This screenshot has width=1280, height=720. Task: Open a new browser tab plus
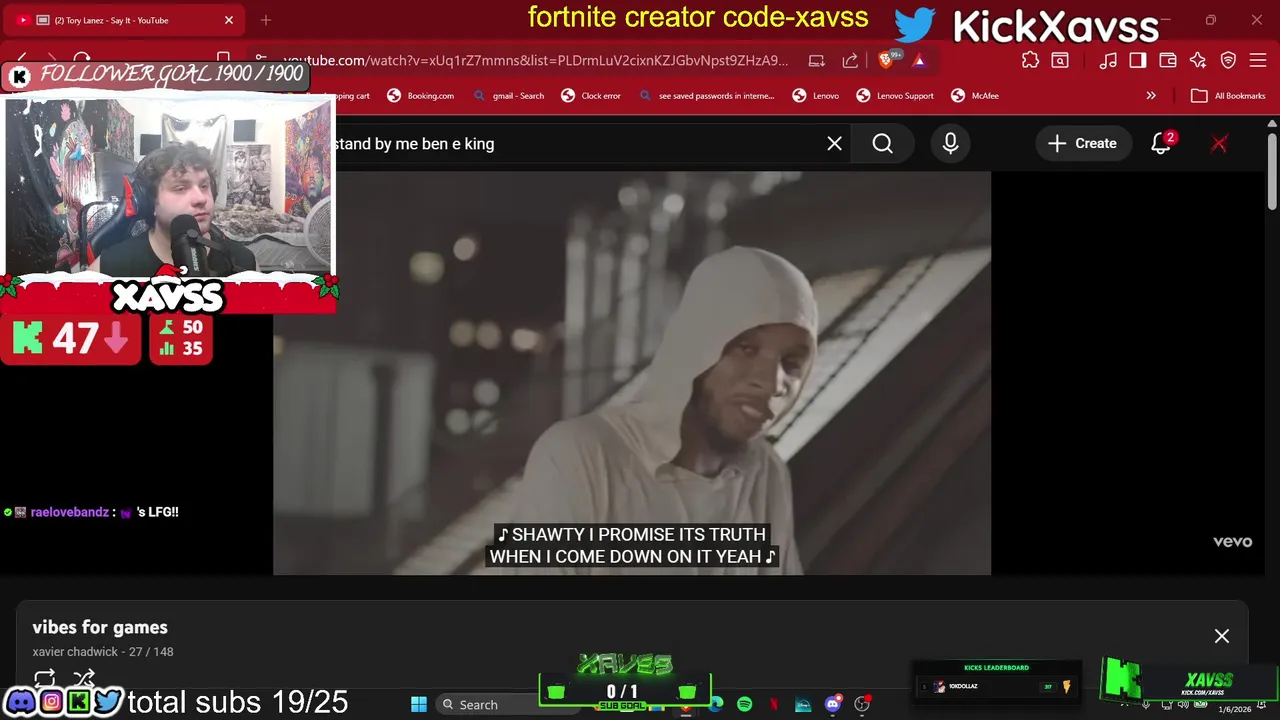click(266, 20)
